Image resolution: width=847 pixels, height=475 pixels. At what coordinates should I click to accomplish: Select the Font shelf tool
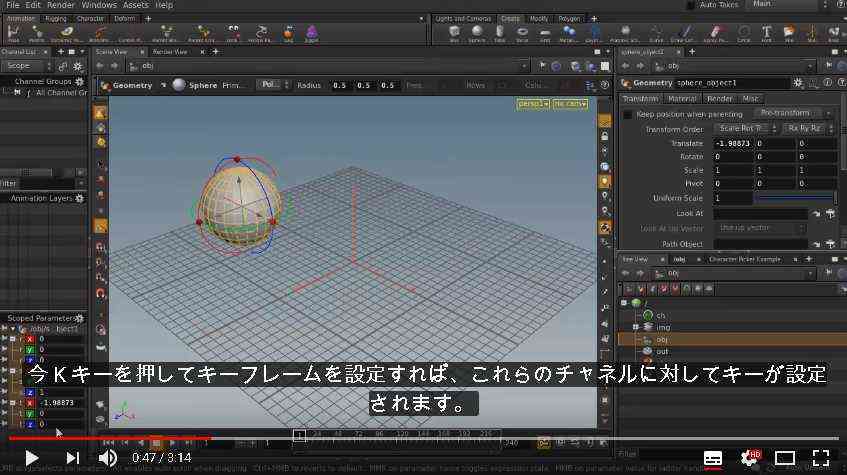[767, 33]
